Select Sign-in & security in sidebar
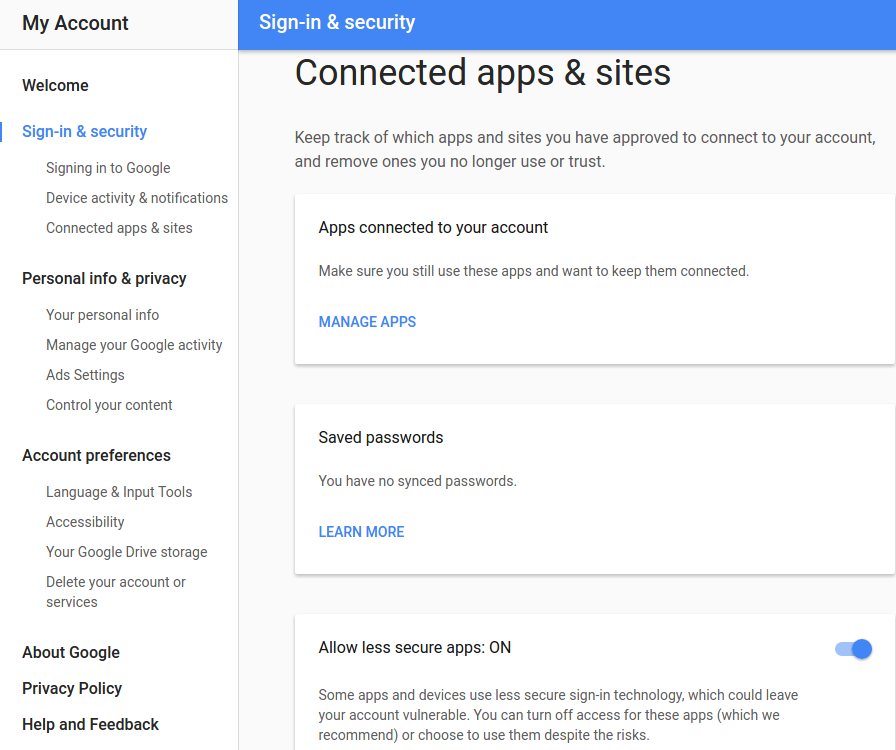Screen dimensions: 896x750 [85, 131]
